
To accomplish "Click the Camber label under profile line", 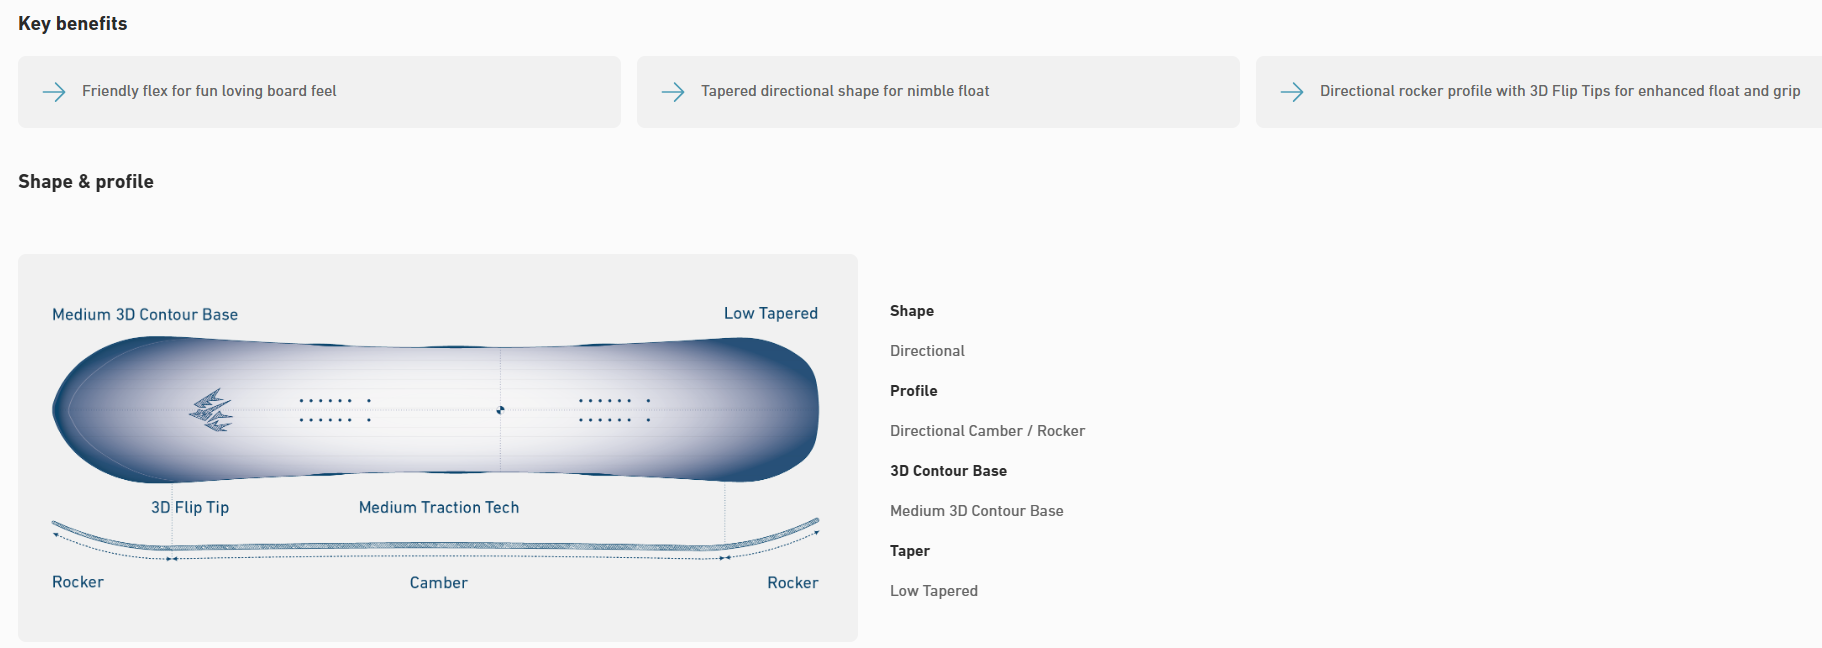I will 438,582.
